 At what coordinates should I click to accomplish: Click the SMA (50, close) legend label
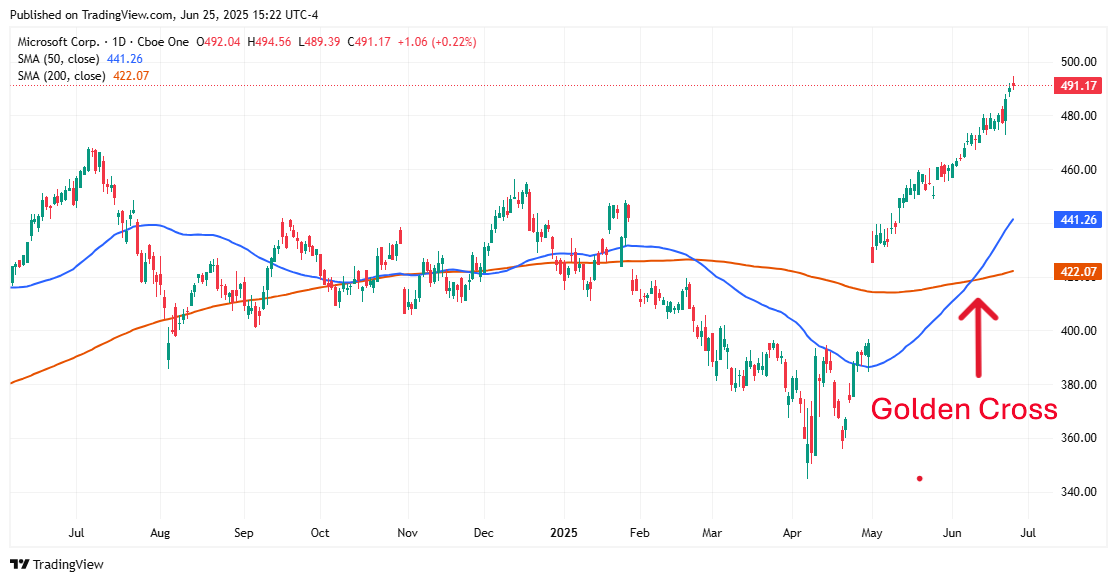(58, 59)
